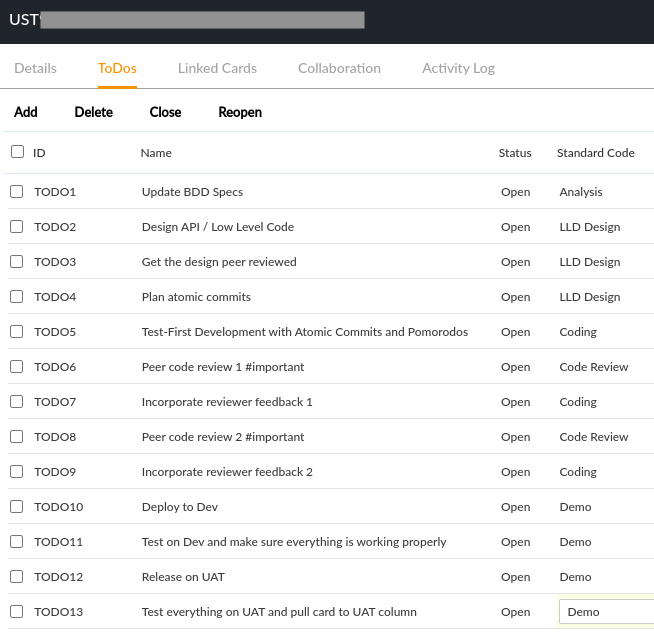Open the Standard Code field for TODO13
Viewport: 654px width, 639px height.
606,612
